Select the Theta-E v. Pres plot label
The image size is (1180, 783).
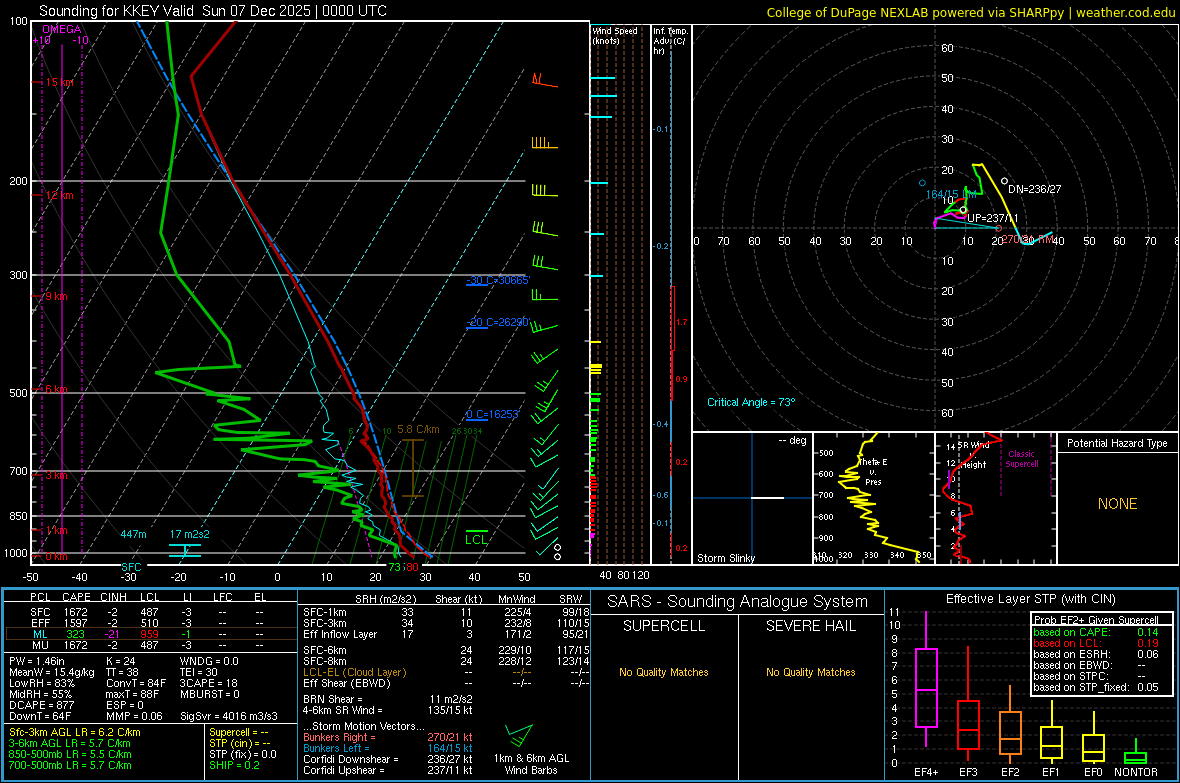click(874, 471)
